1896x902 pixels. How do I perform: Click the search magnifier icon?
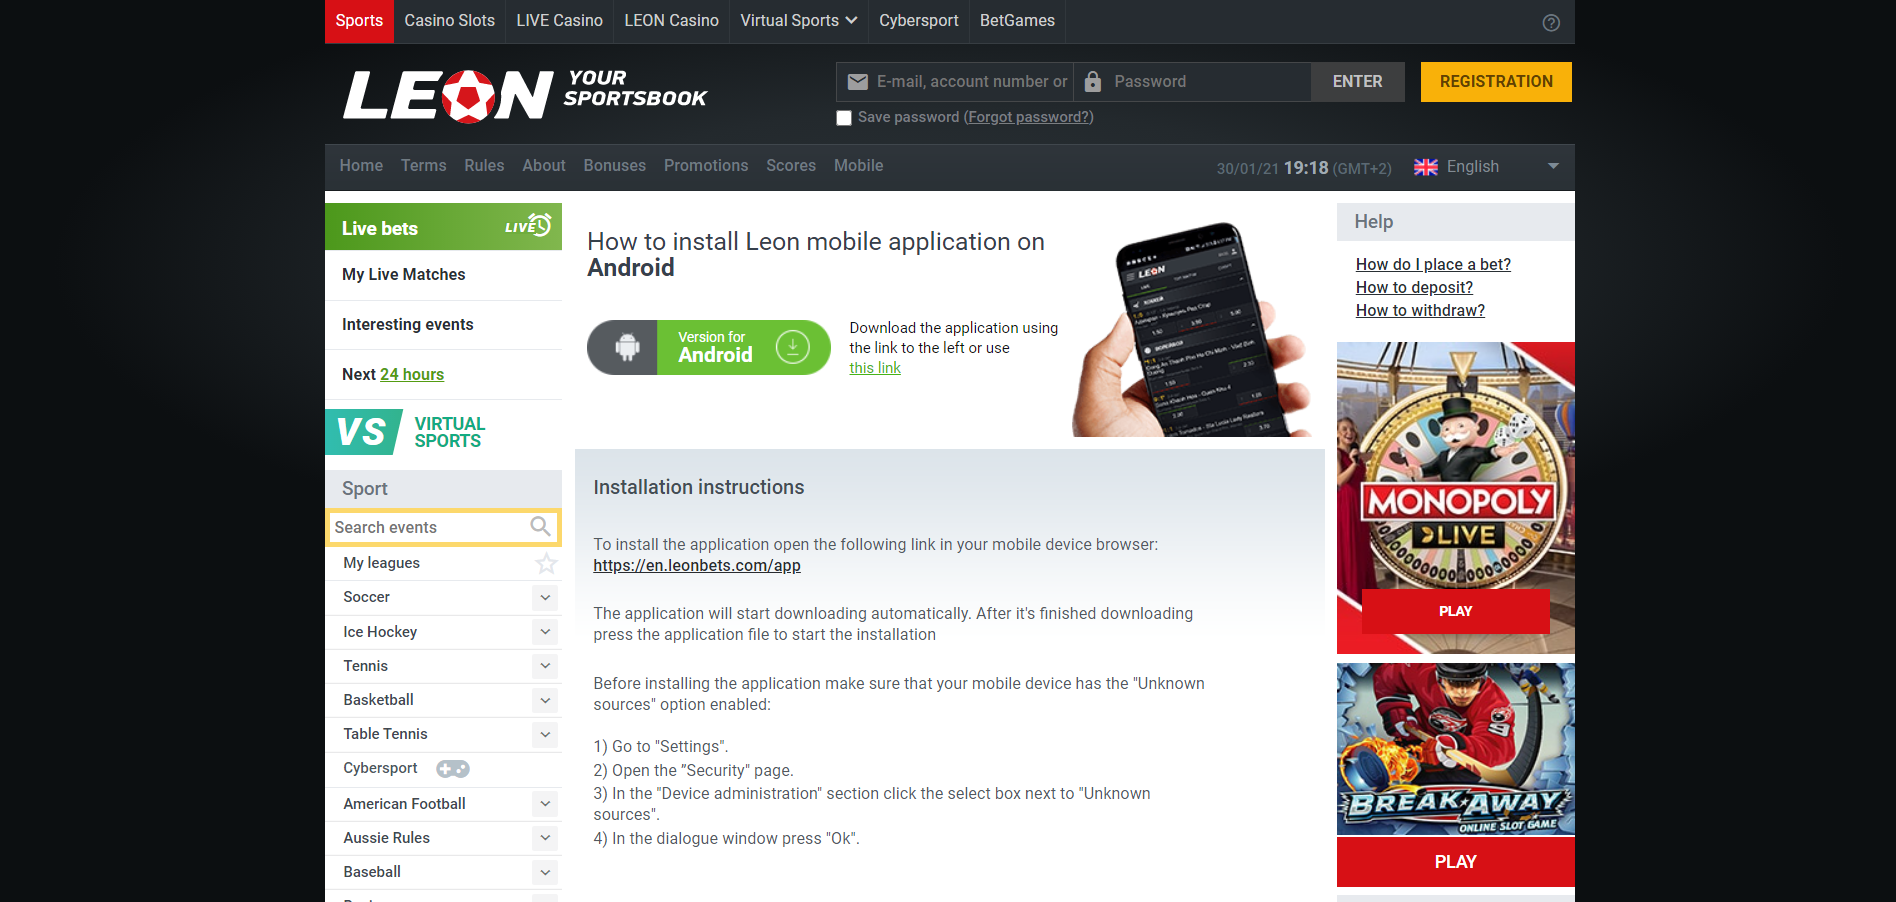(x=540, y=526)
